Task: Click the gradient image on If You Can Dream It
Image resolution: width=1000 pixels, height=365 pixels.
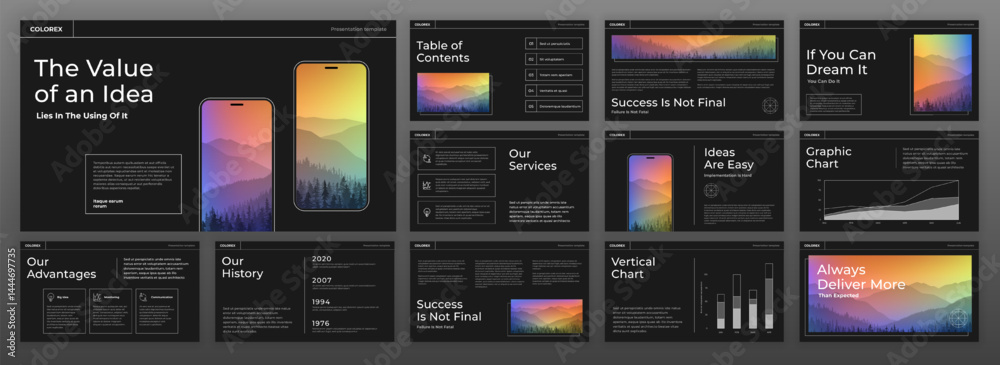Action: tap(943, 73)
